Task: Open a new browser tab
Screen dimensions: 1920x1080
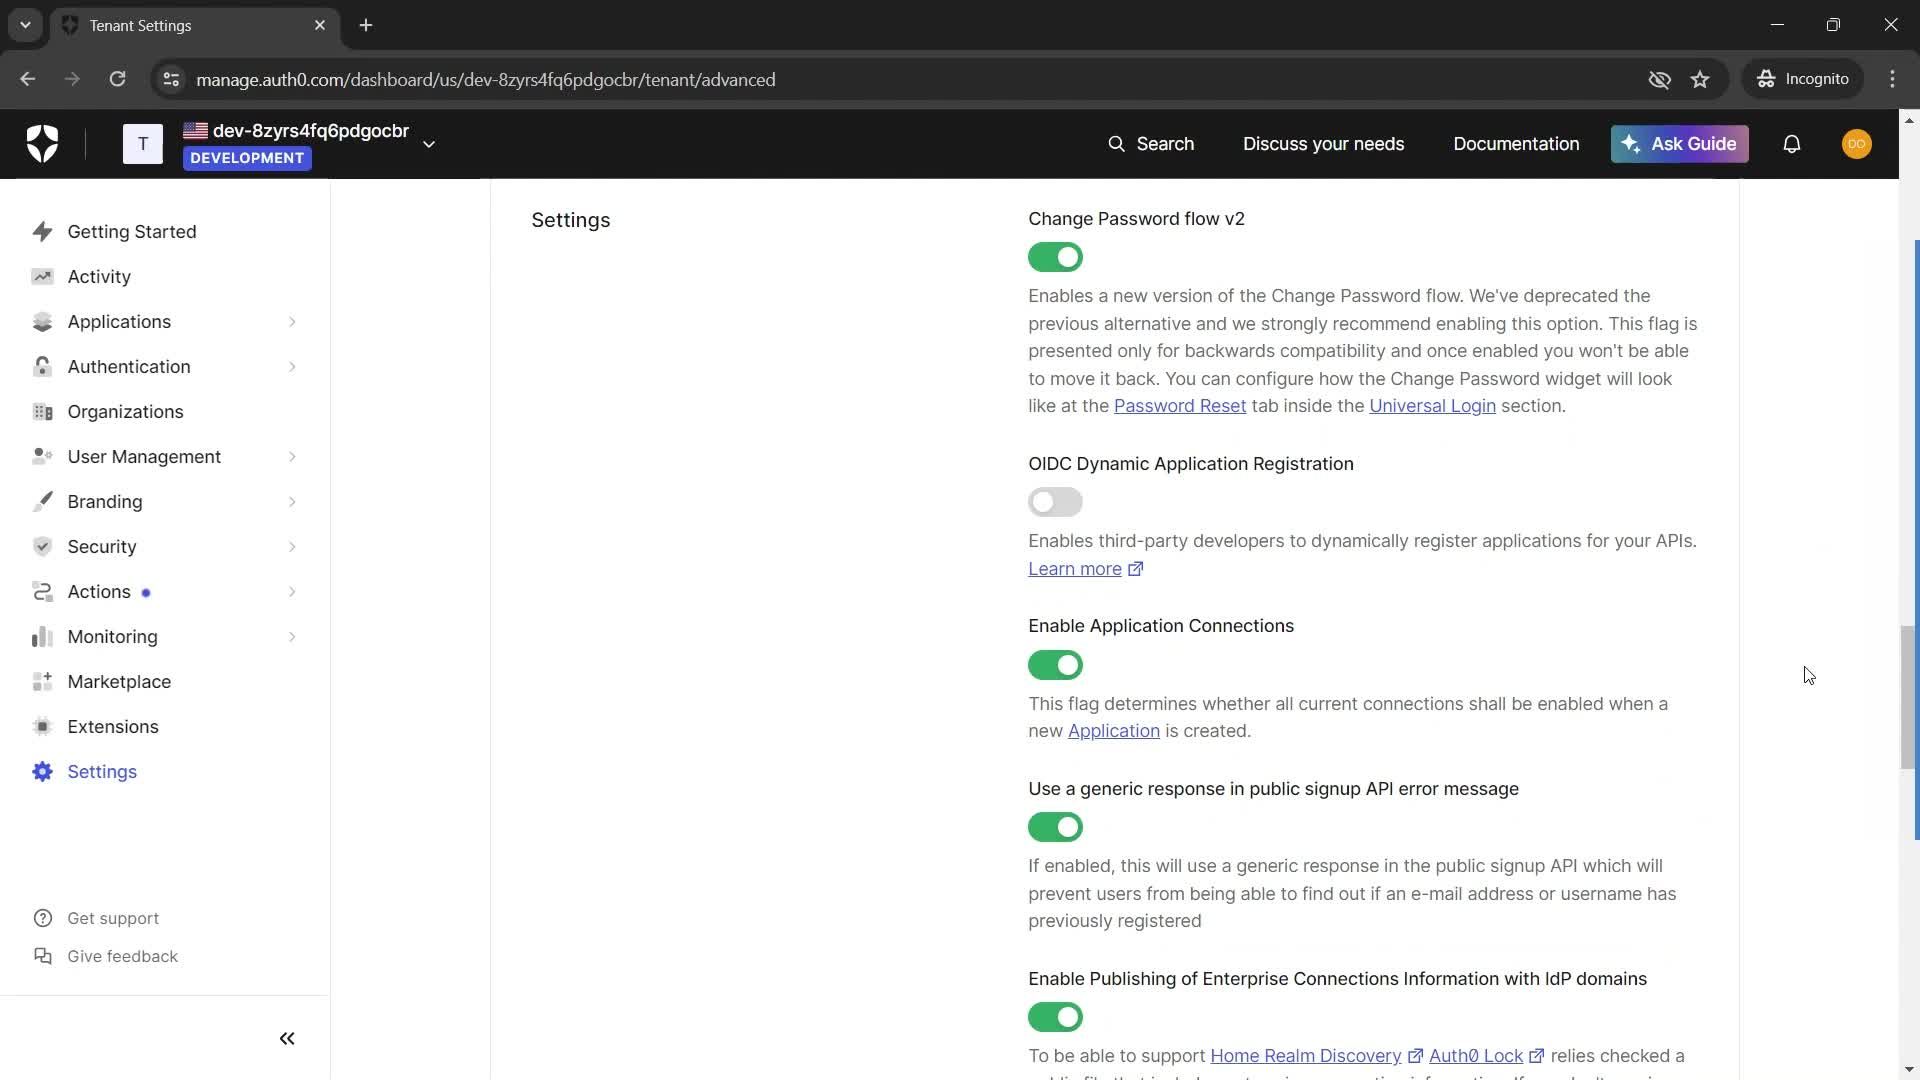Action: [x=366, y=26]
